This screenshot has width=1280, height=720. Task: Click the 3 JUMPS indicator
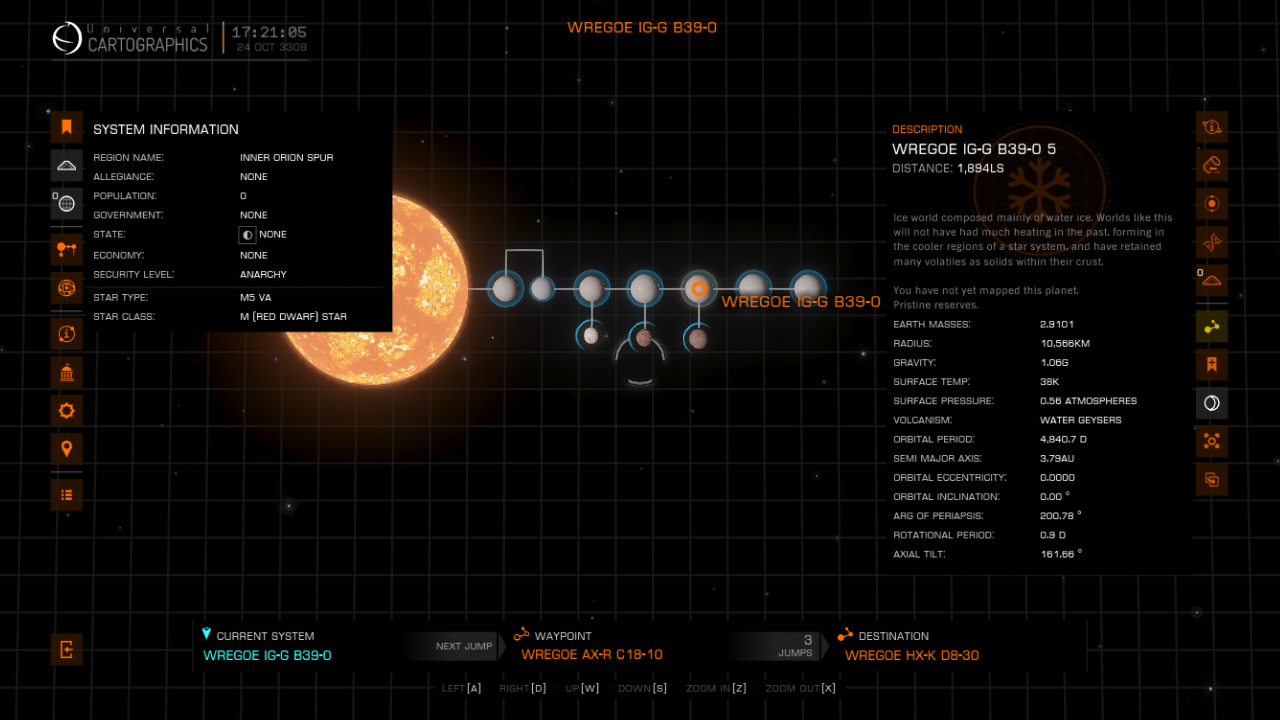(796, 646)
